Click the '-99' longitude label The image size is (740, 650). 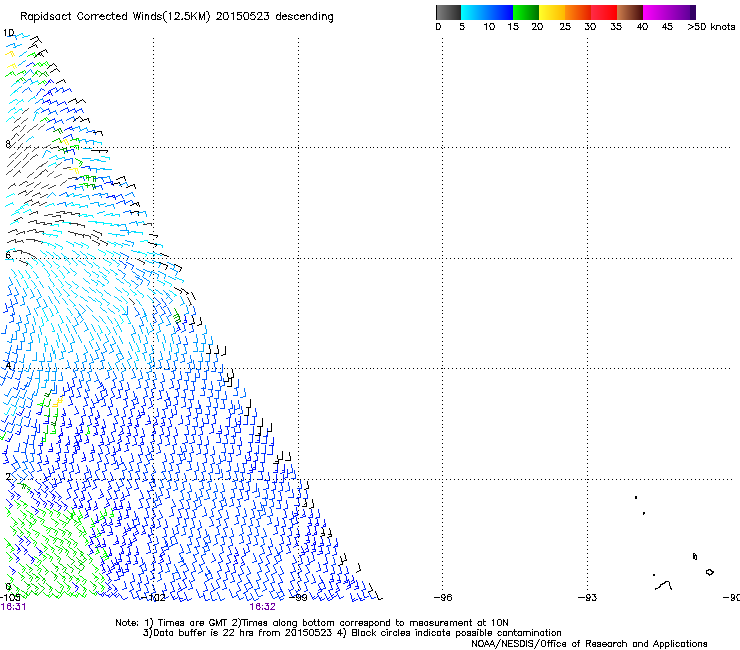point(298,598)
